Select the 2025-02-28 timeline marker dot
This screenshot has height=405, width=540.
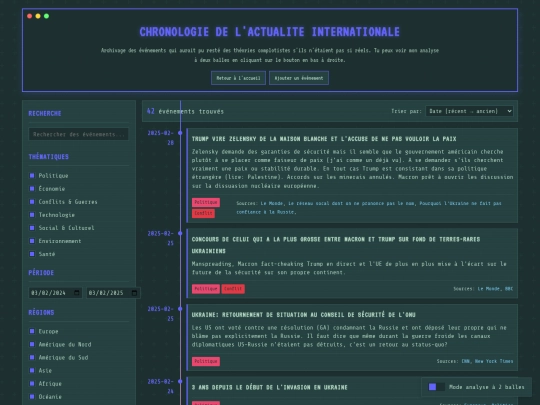(x=180, y=133)
